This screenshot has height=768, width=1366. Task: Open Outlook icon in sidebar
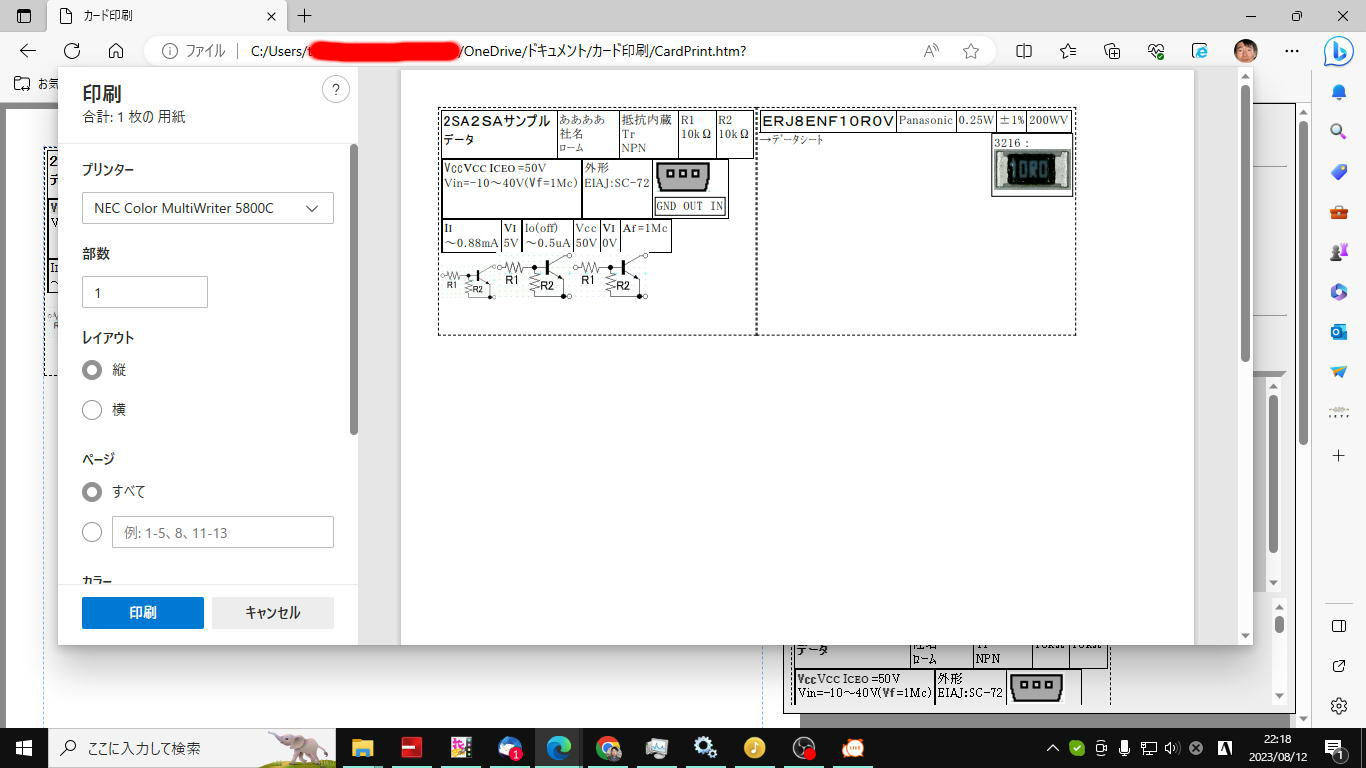1339,332
